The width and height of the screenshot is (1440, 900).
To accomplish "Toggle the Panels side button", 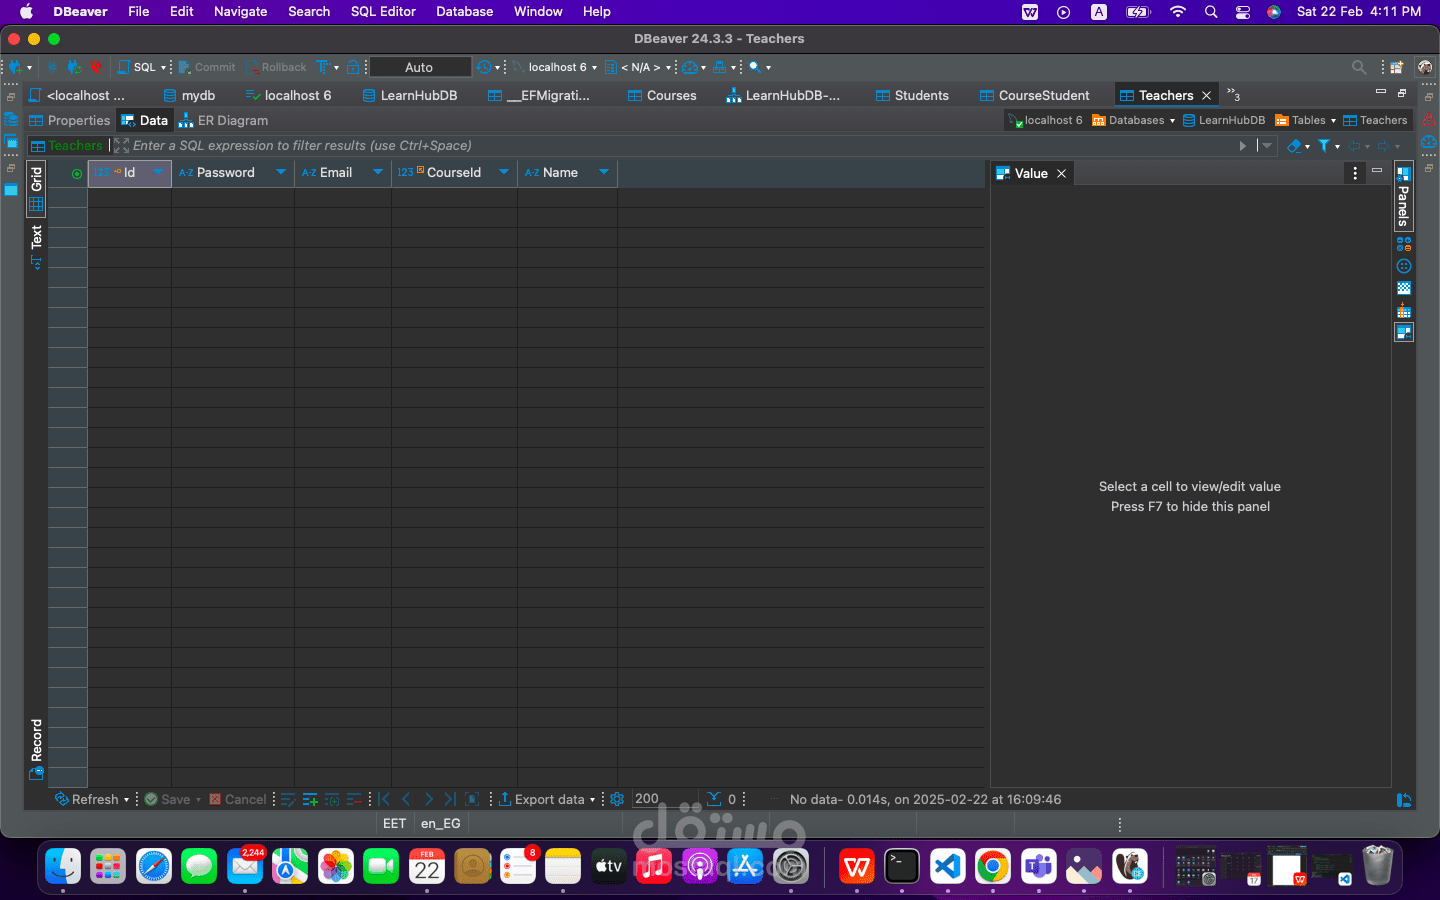I will tap(1404, 197).
